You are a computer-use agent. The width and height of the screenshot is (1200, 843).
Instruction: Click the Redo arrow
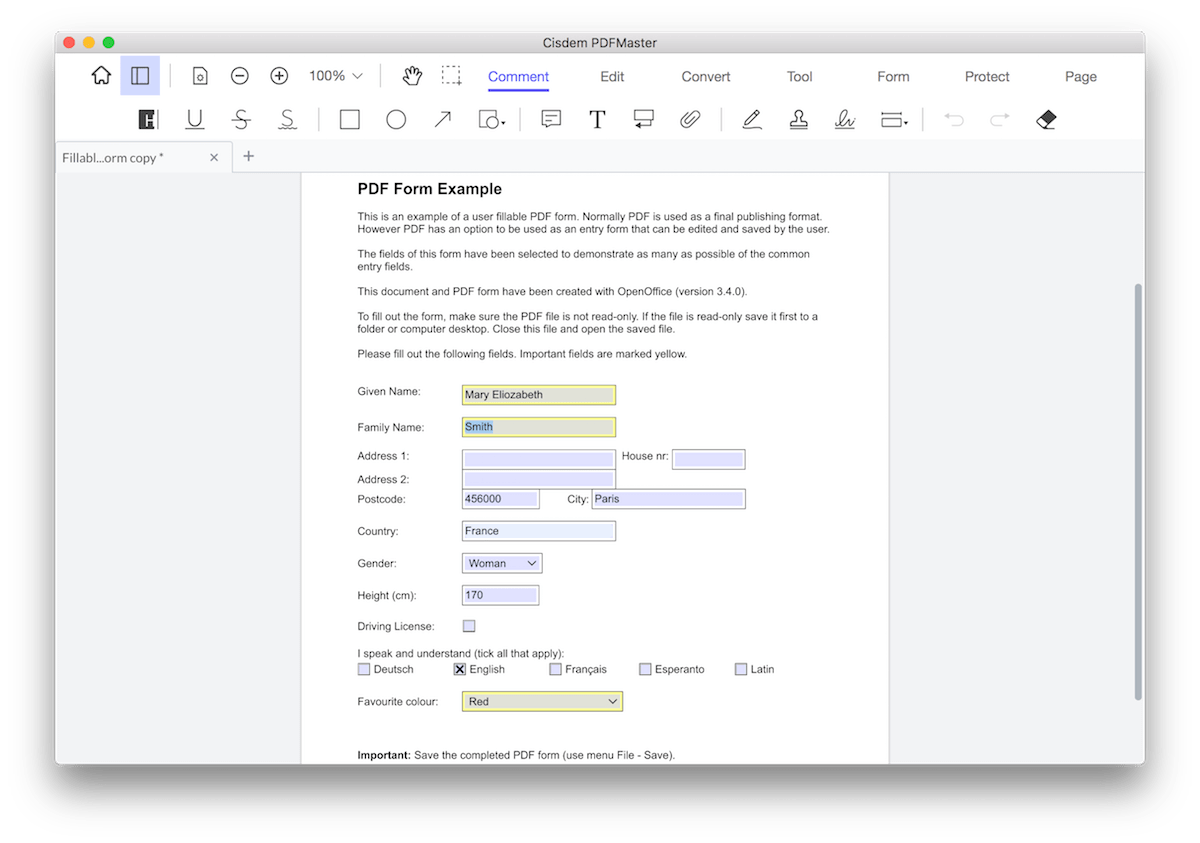pos(1000,120)
